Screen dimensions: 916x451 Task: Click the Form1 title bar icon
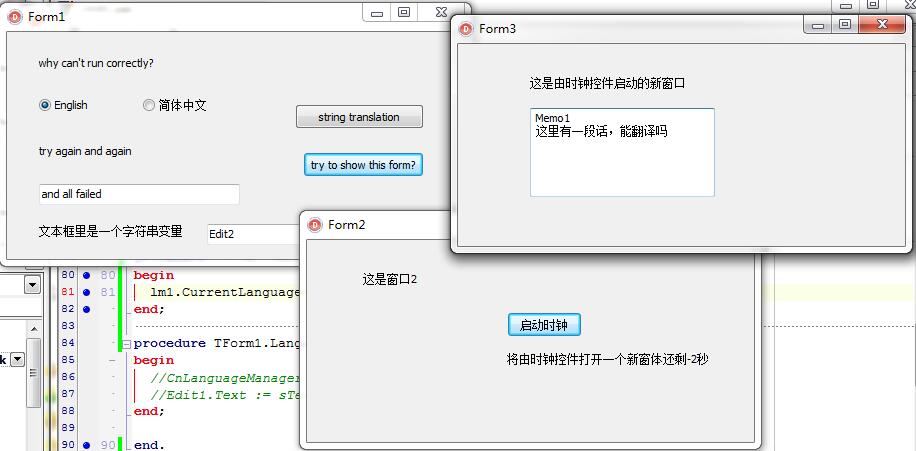15,17
